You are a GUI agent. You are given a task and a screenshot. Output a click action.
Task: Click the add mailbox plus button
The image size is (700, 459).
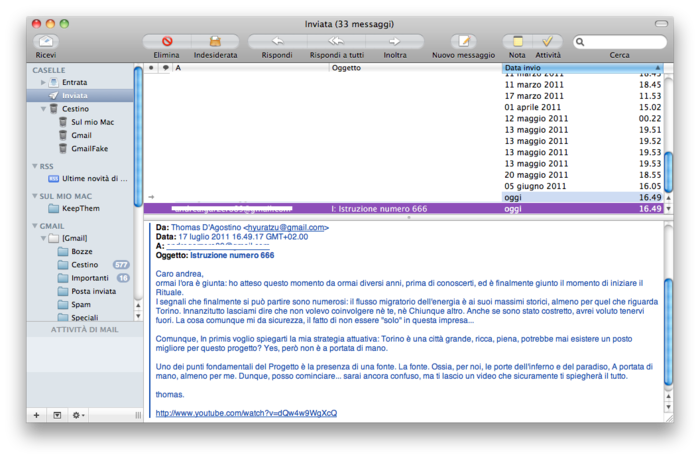37,415
